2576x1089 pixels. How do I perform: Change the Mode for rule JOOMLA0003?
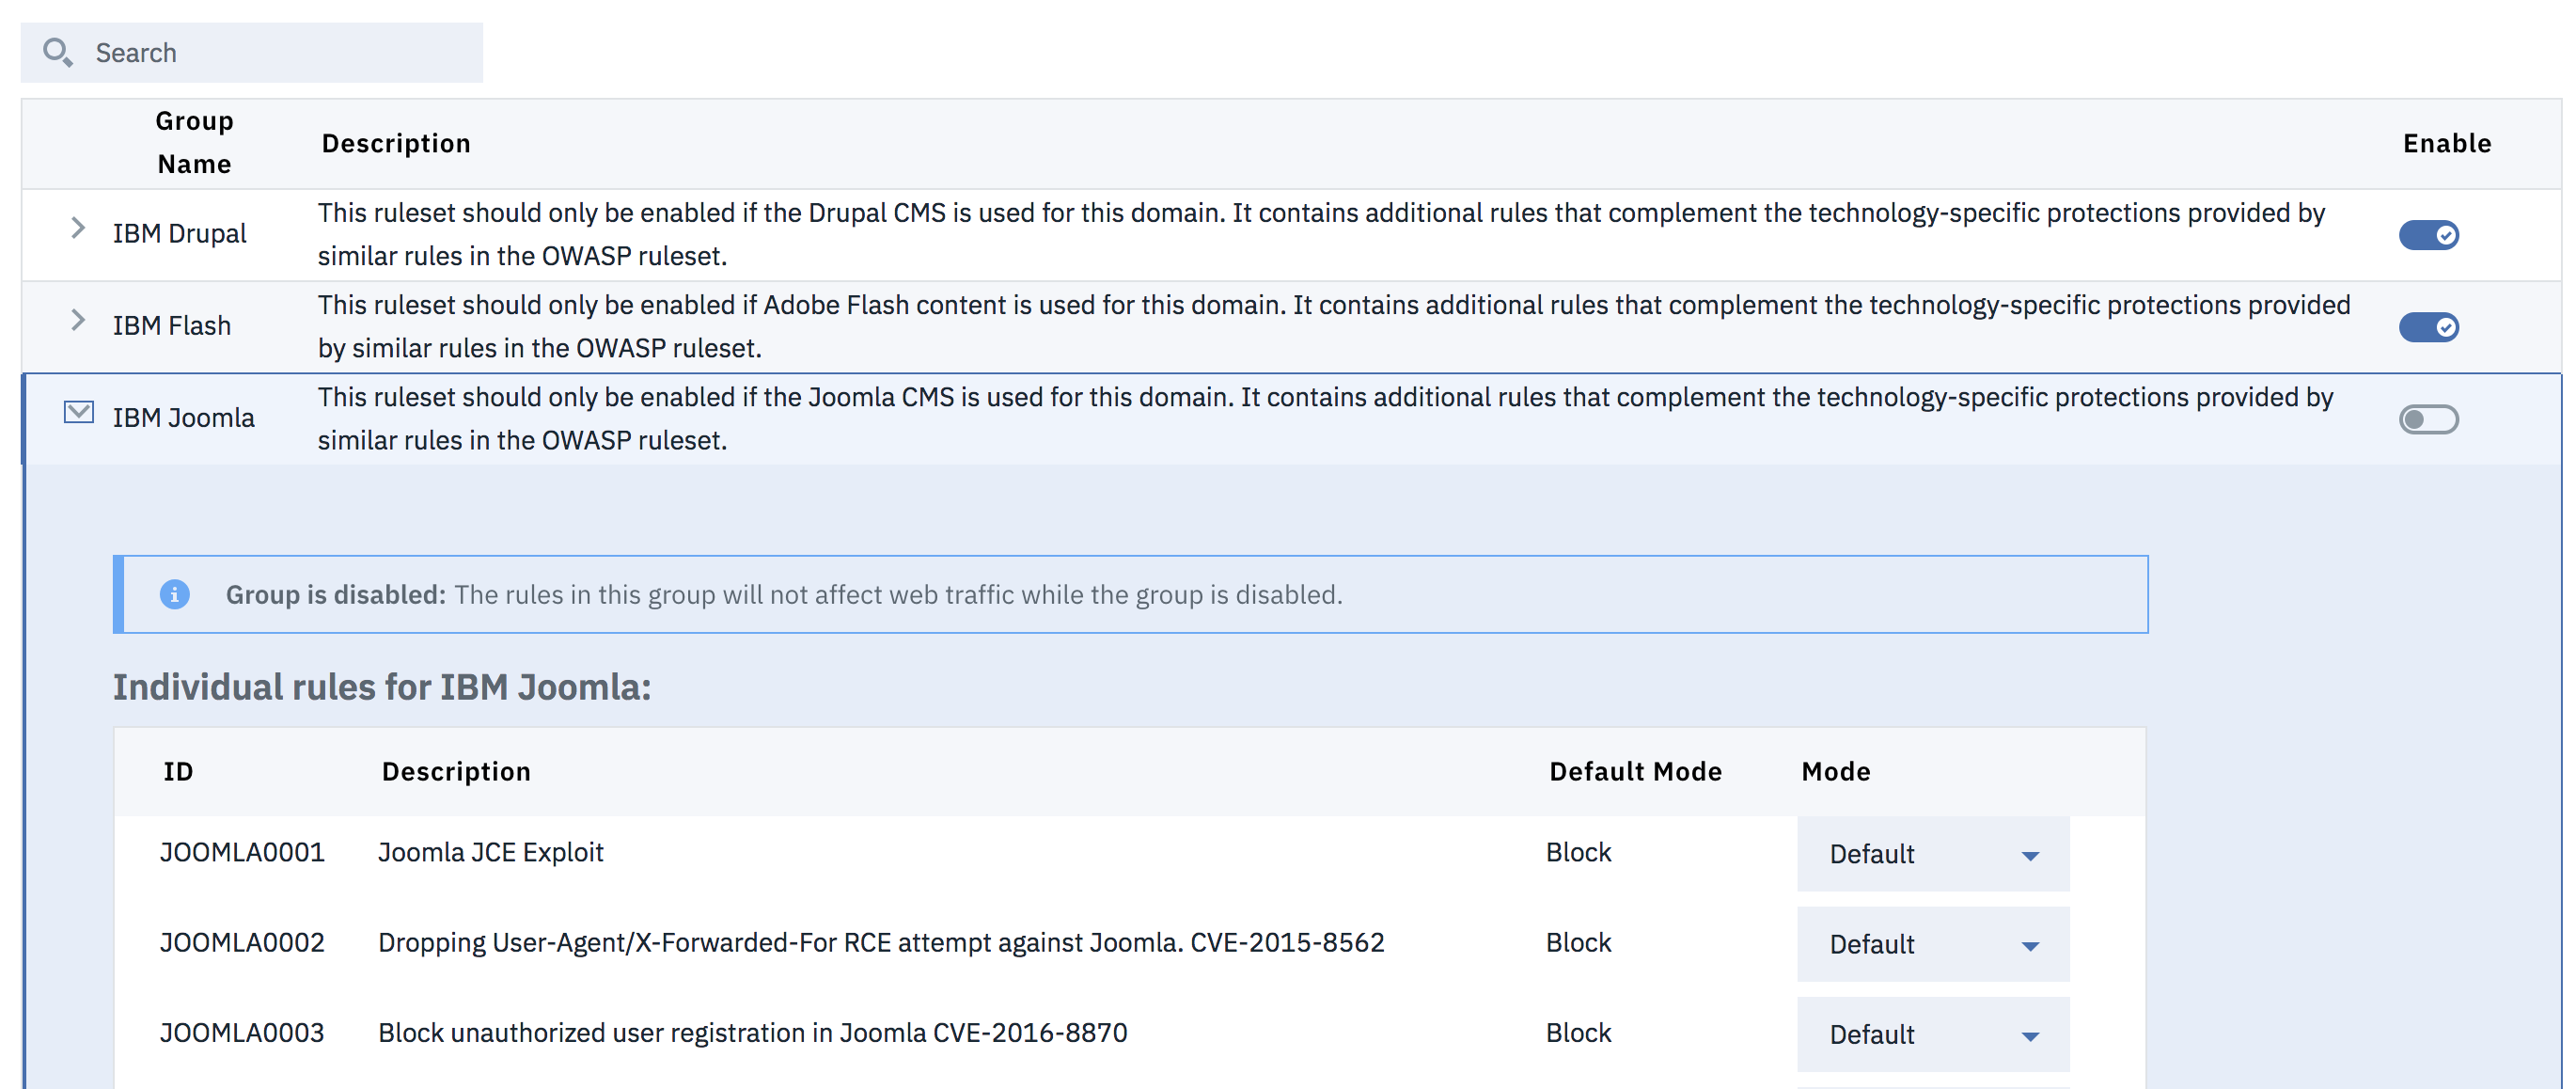coord(1931,1033)
